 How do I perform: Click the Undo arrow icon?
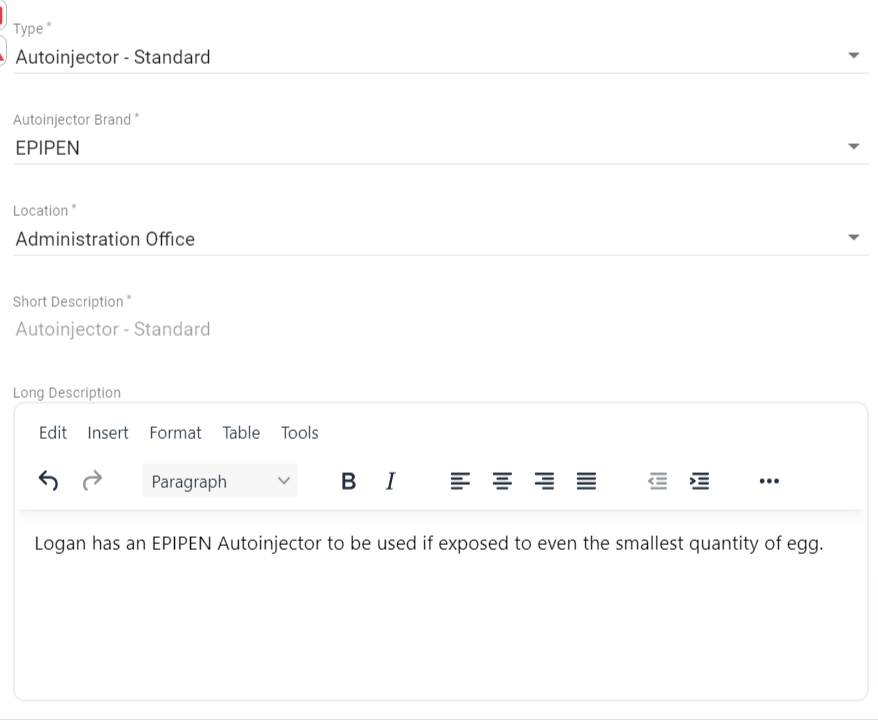coord(48,481)
